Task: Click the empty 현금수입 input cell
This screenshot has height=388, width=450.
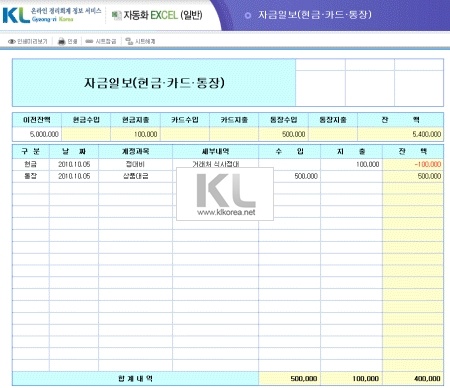Action: 86,134
